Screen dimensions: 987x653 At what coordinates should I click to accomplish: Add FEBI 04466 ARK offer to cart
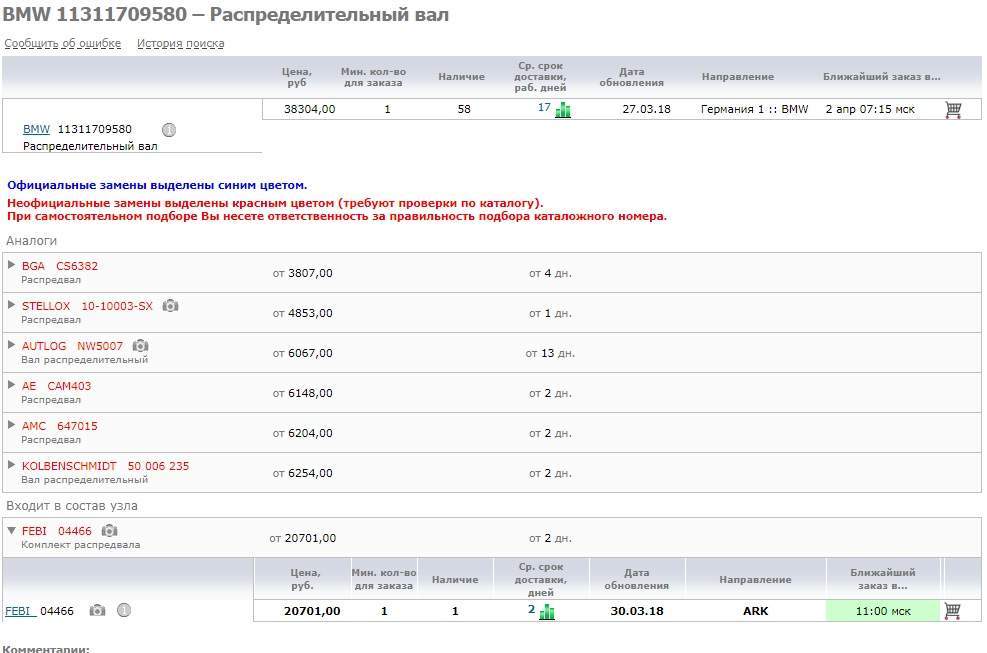tap(952, 611)
